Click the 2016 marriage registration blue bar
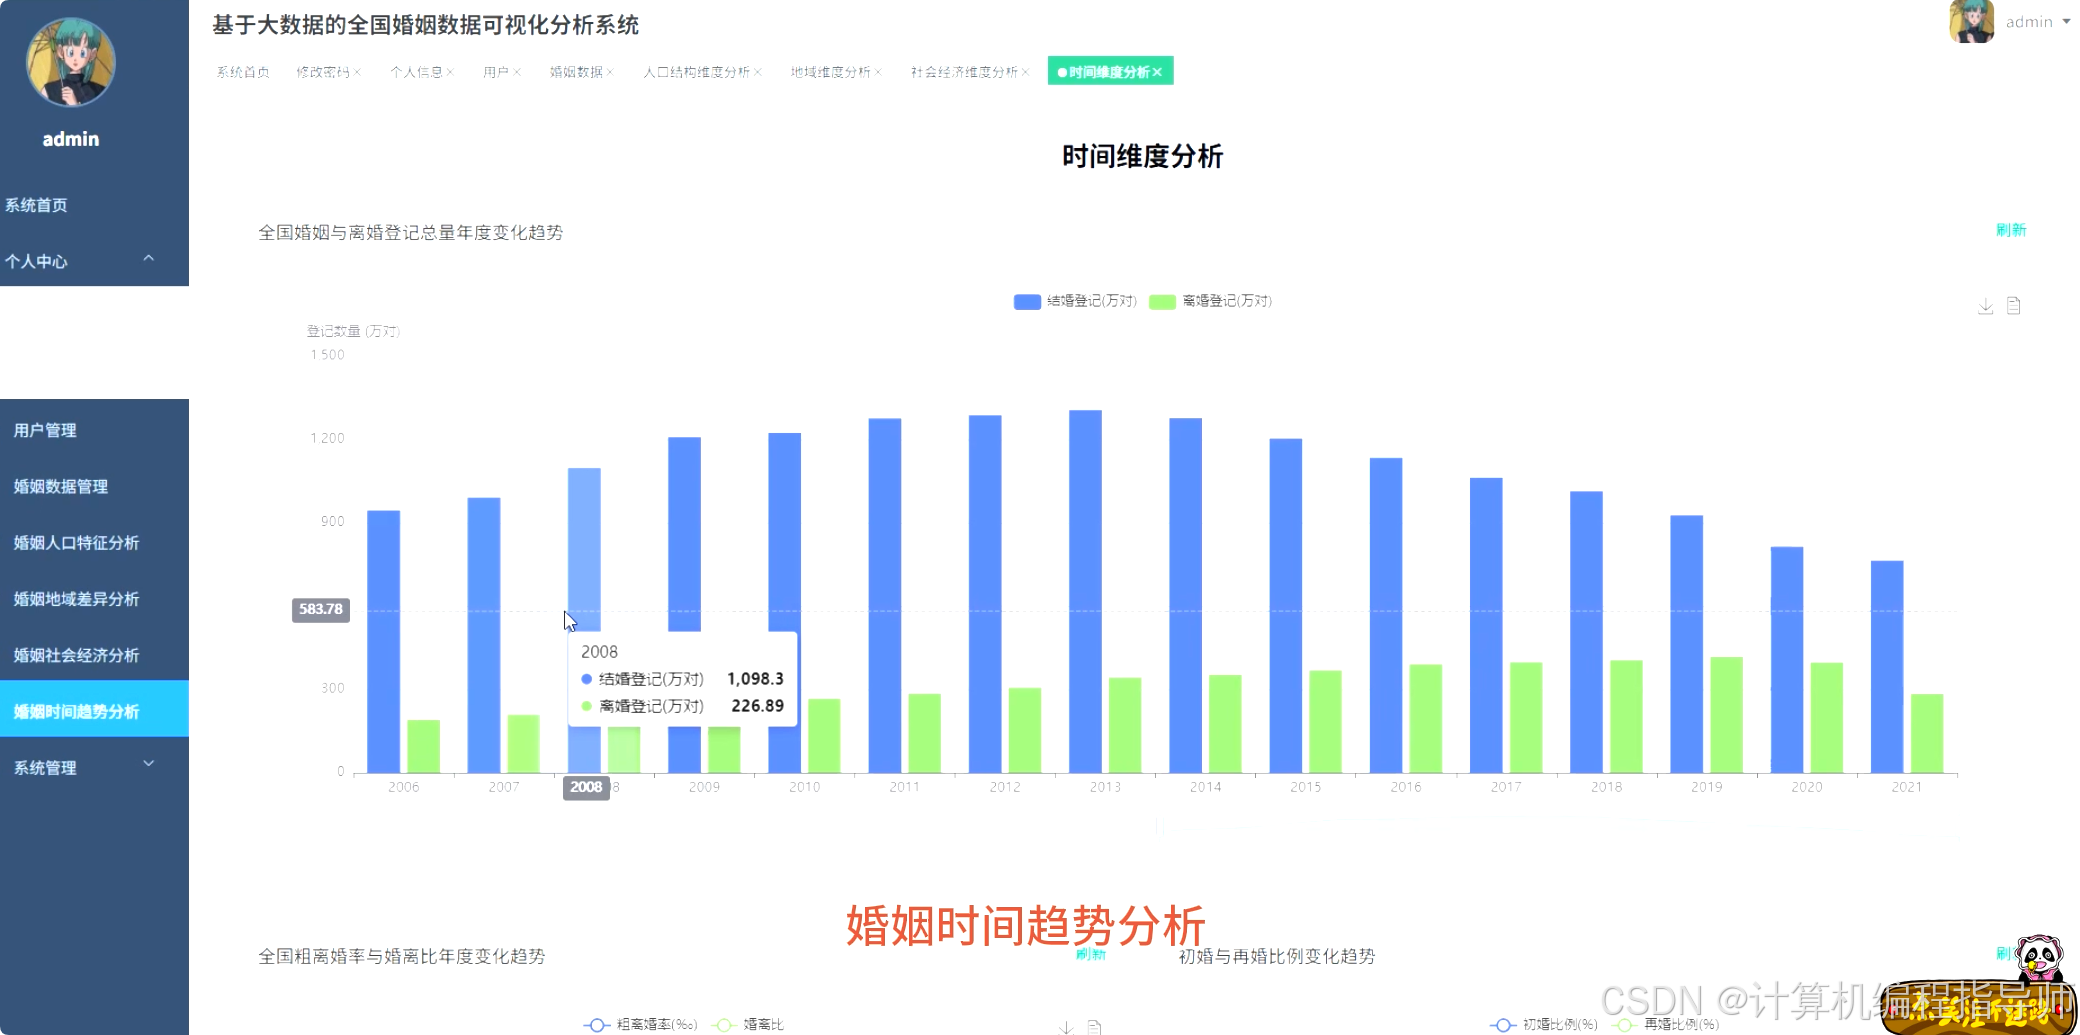The image size is (2080, 1035). pos(1386,615)
